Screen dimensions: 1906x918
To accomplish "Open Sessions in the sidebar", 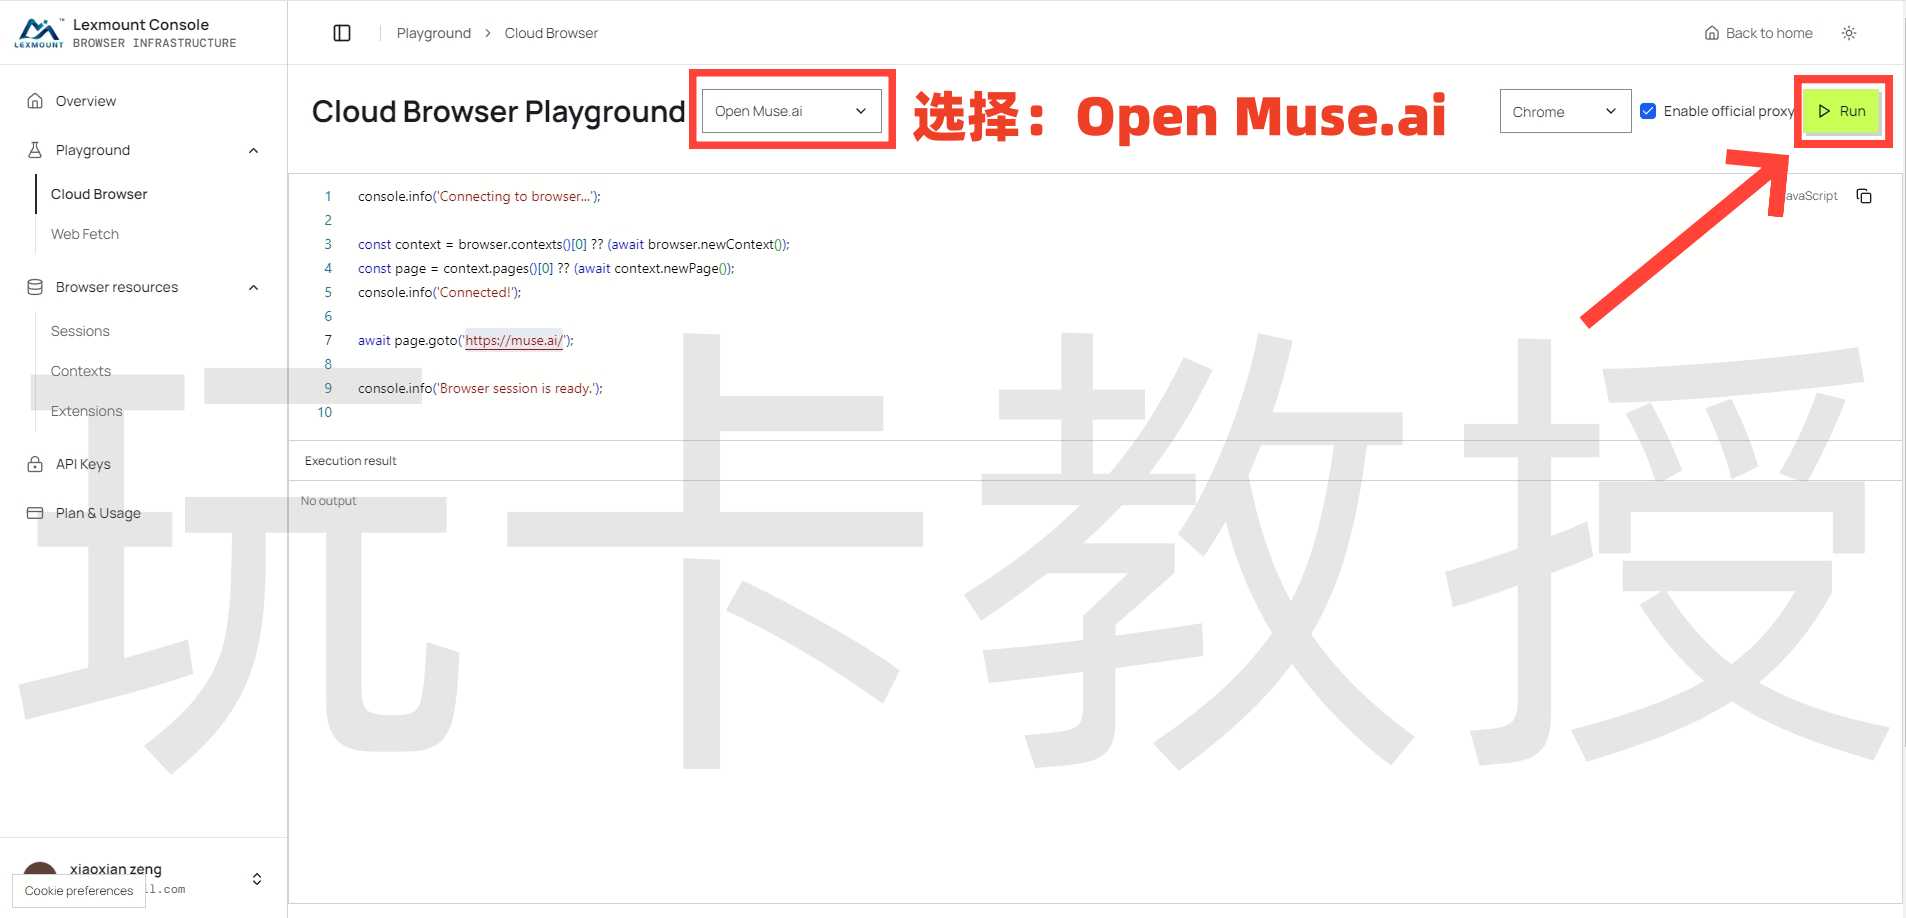I will pos(80,331).
